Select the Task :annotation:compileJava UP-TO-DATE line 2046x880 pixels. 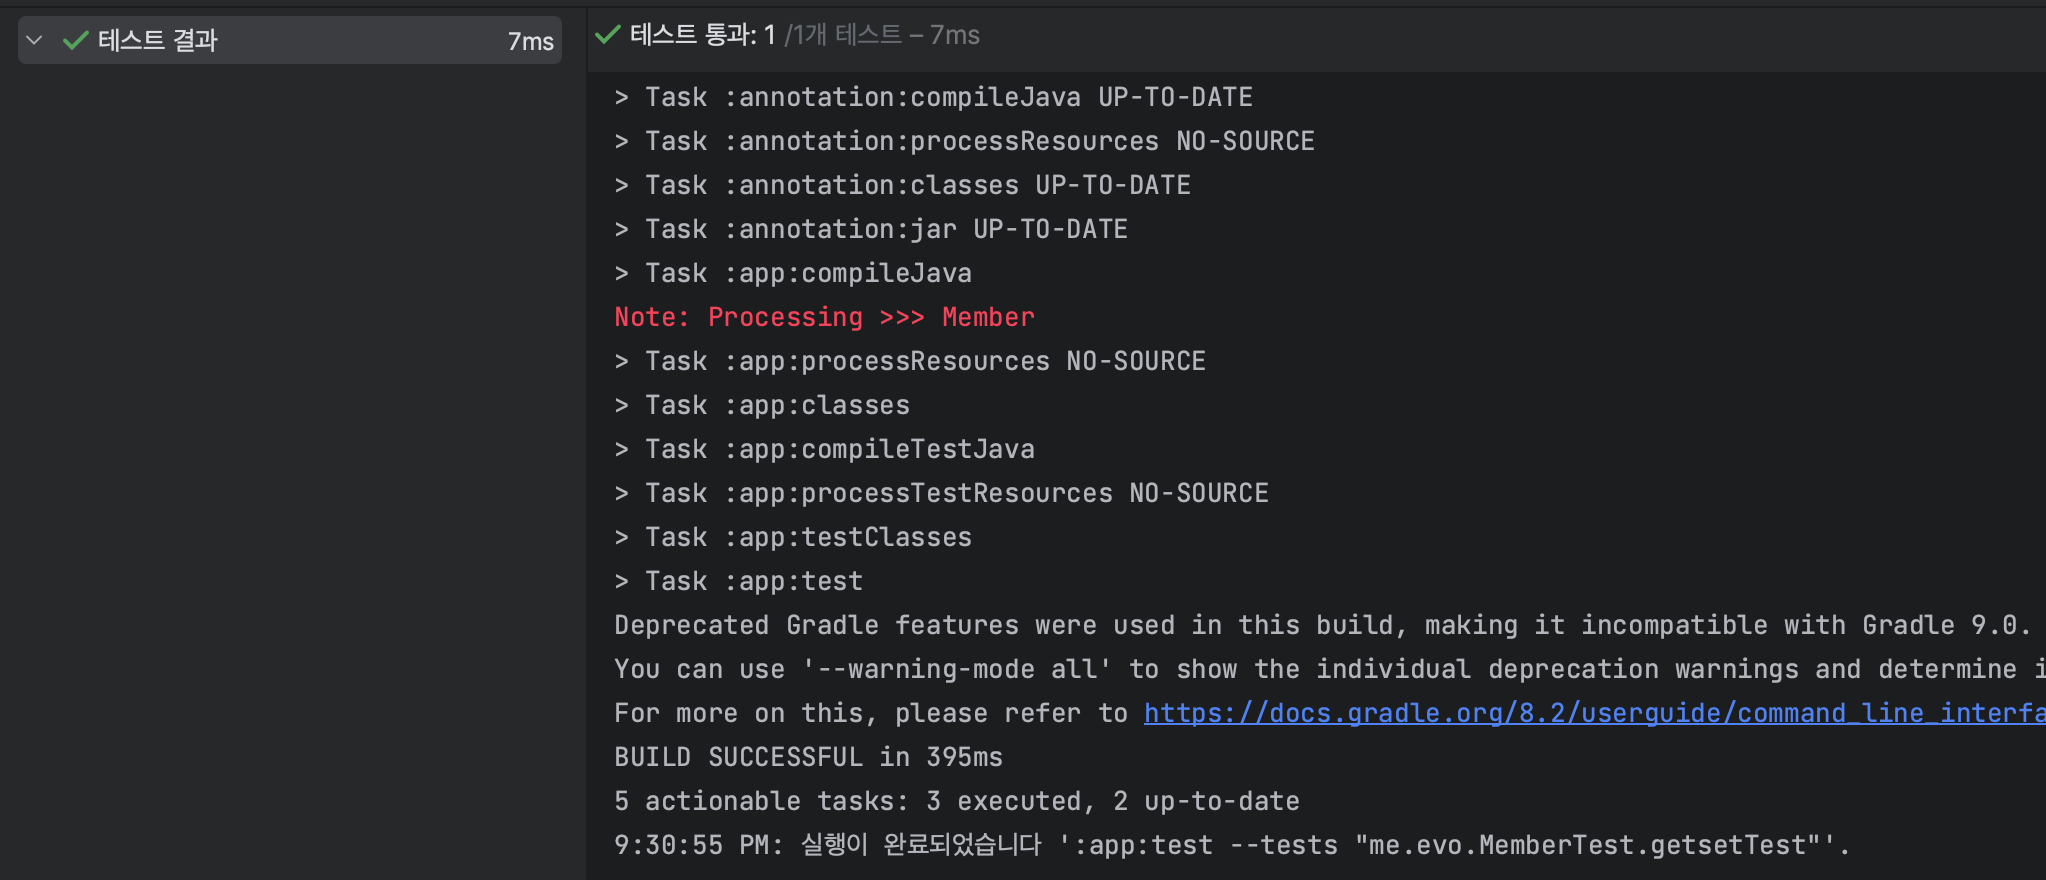pyautogui.click(x=933, y=97)
